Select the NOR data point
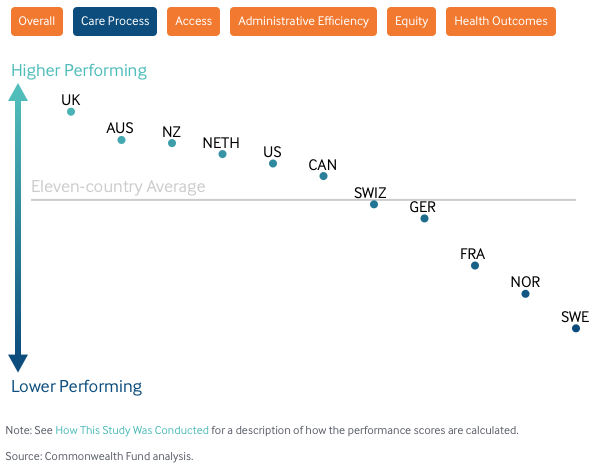Viewport: 601px width, 472px height. 525,294
